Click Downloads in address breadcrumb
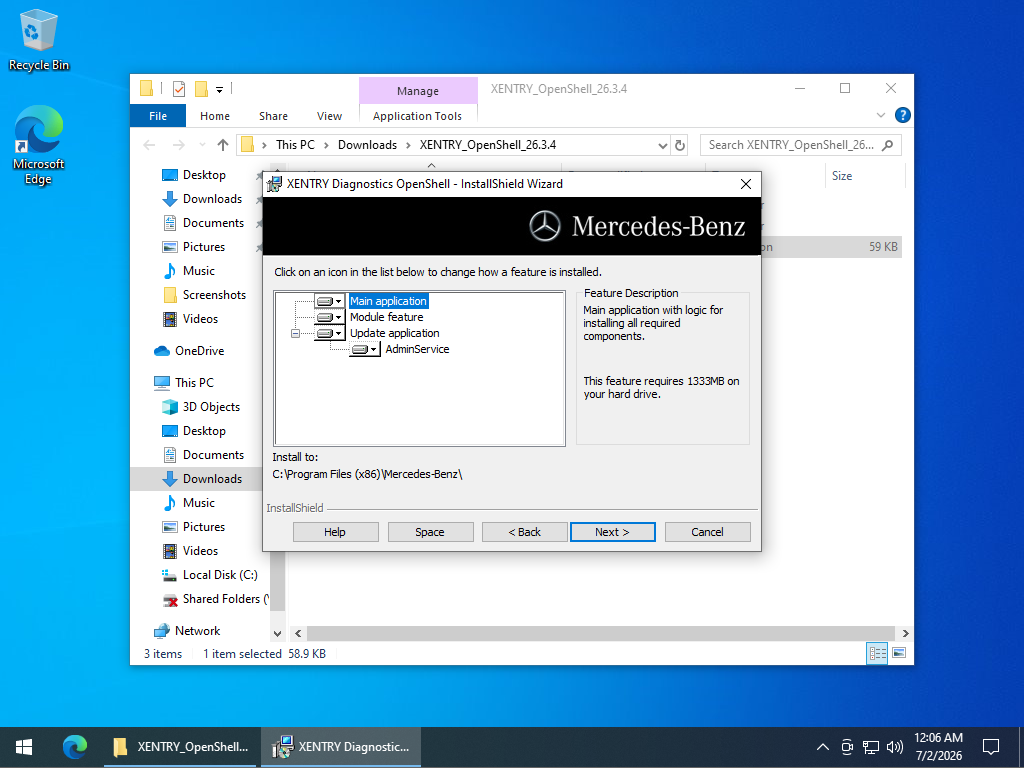Viewport: 1024px width, 768px height. pyautogui.click(x=367, y=145)
